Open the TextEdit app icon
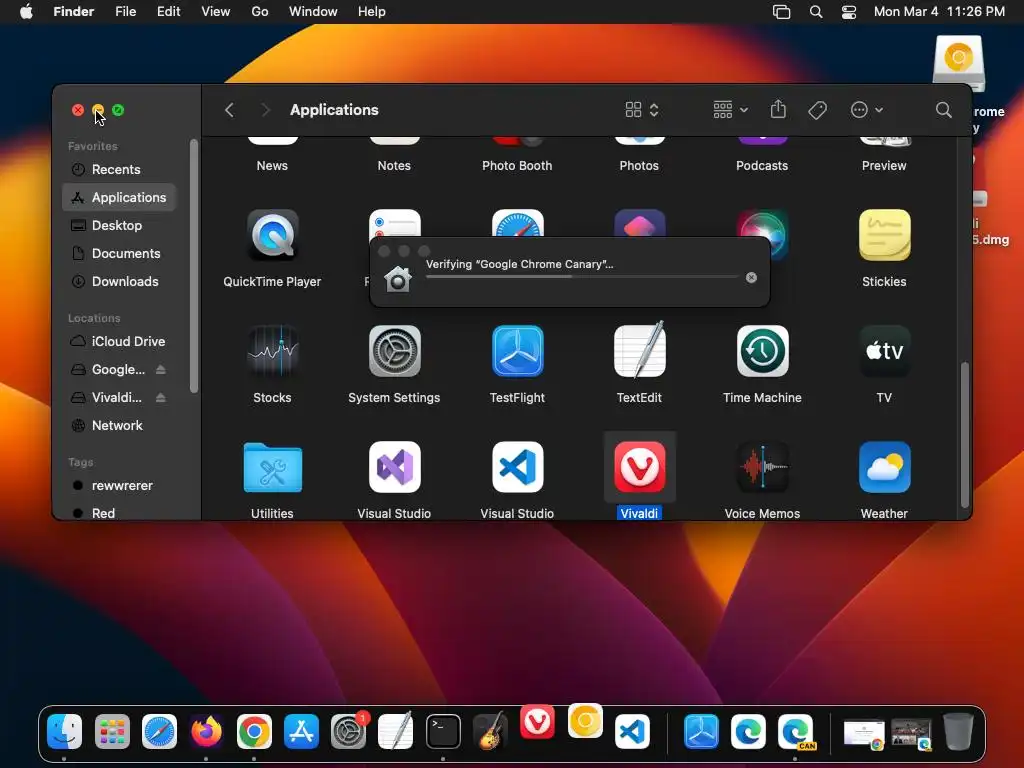 point(639,351)
